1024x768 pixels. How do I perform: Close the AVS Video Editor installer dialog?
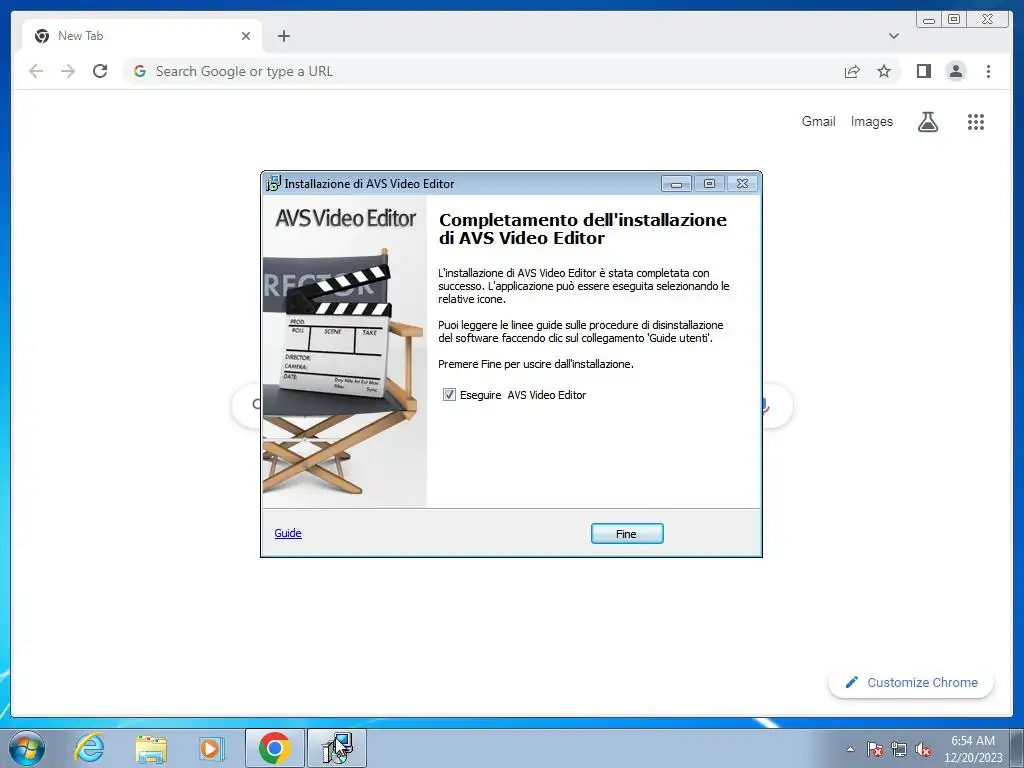click(x=743, y=184)
